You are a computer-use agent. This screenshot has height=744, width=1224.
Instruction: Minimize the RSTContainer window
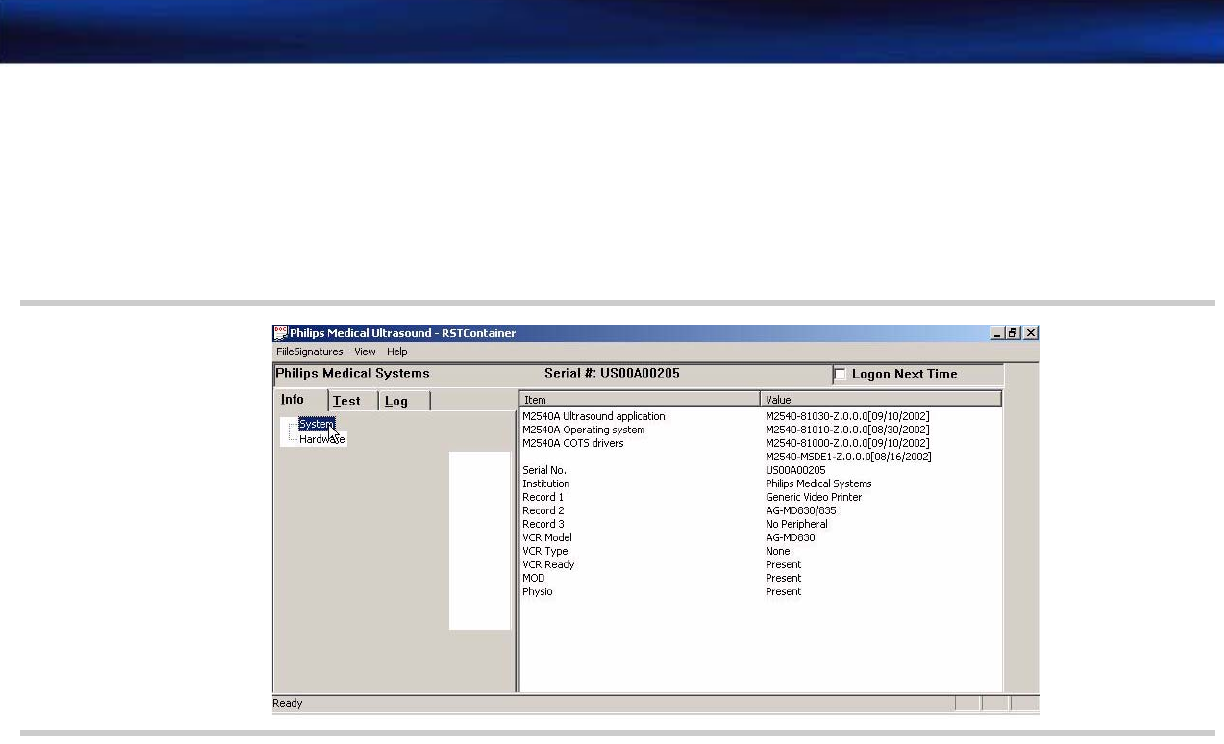pyautogui.click(x=997, y=333)
